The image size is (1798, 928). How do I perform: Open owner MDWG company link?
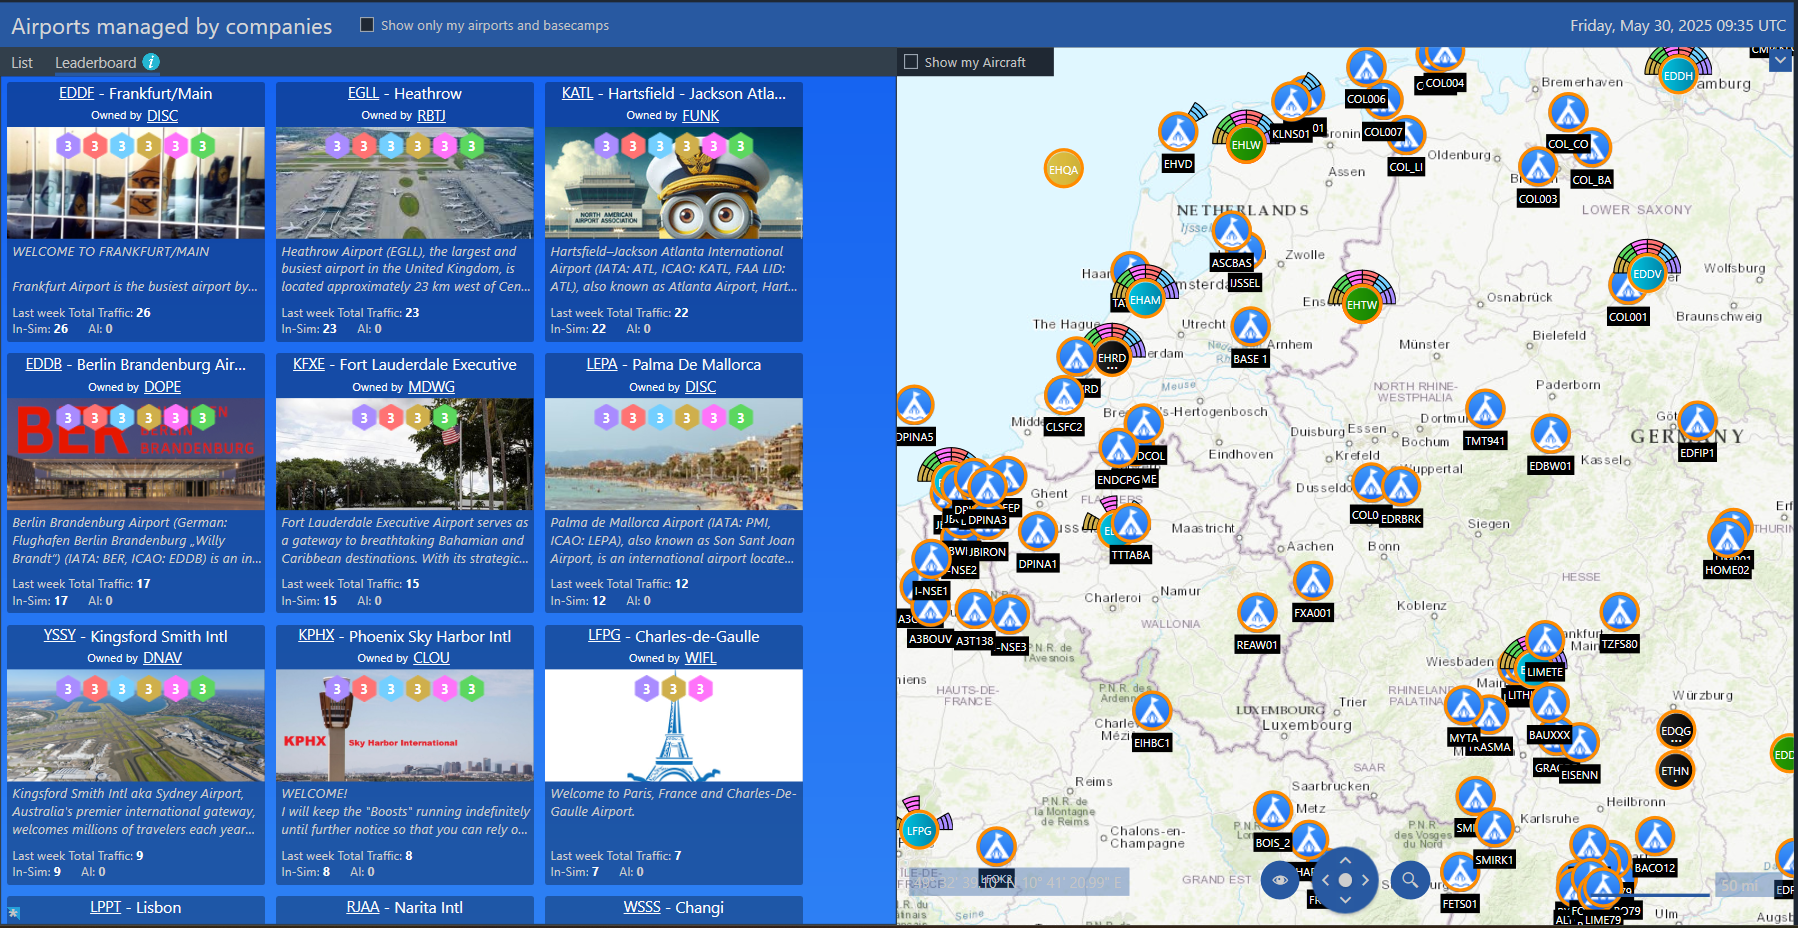431,387
